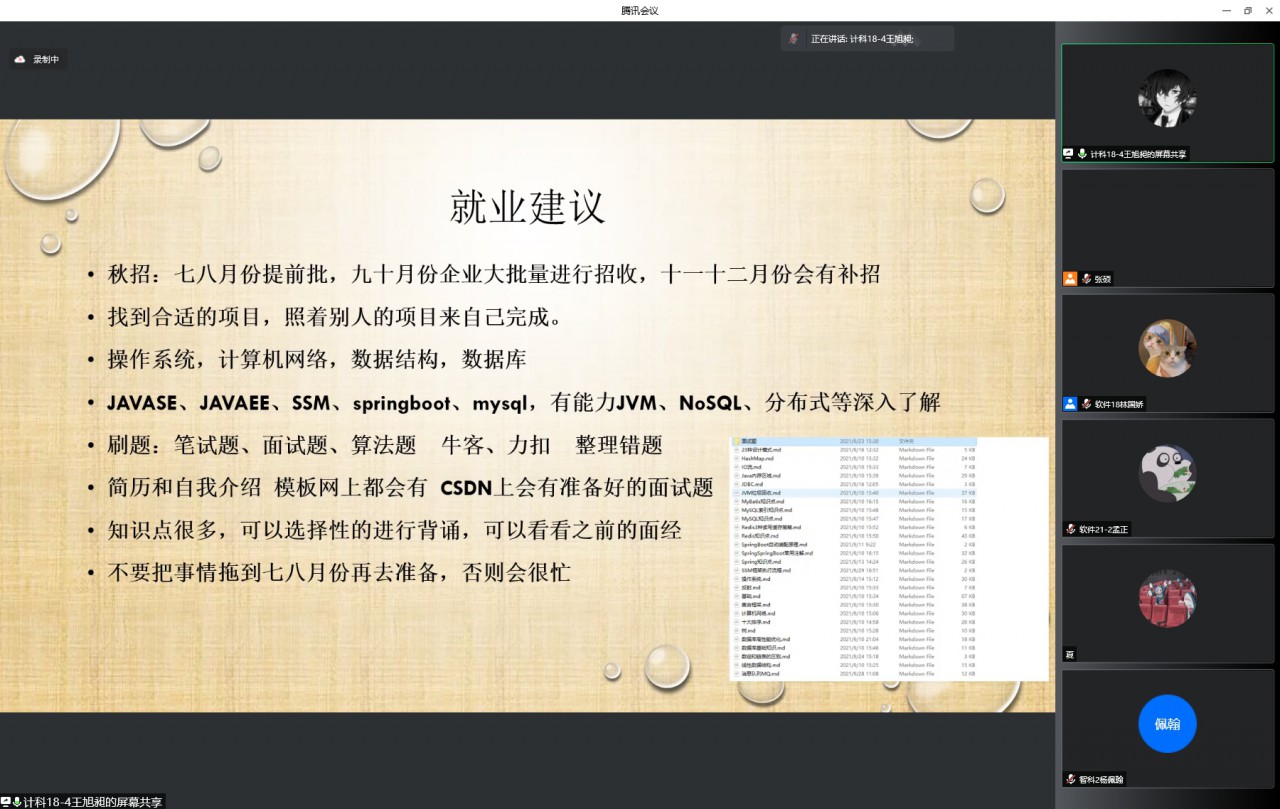Click the participant name 软件18林国娇

(1119, 404)
